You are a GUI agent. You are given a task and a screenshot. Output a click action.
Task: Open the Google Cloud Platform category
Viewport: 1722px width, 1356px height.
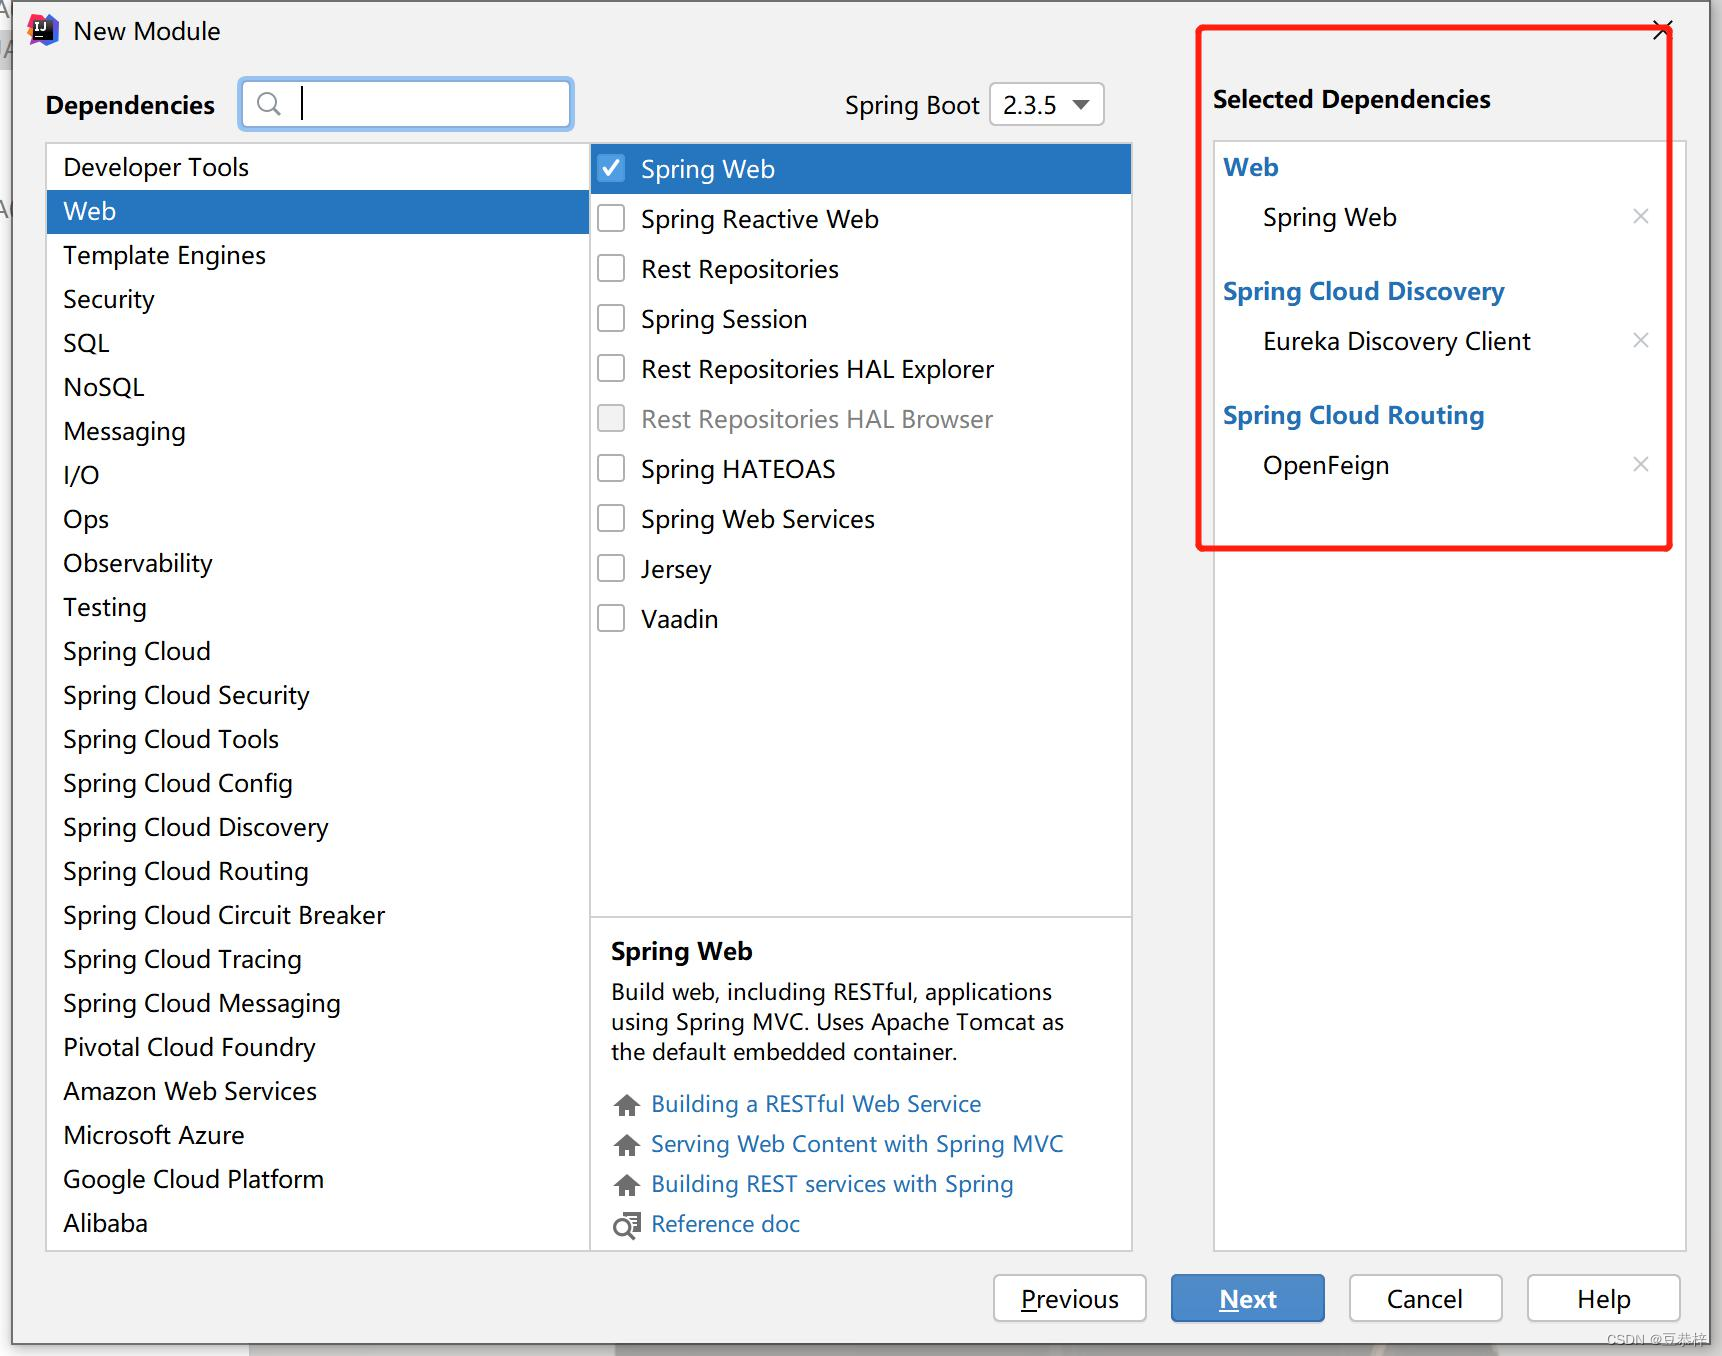(x=317, y=1179)
